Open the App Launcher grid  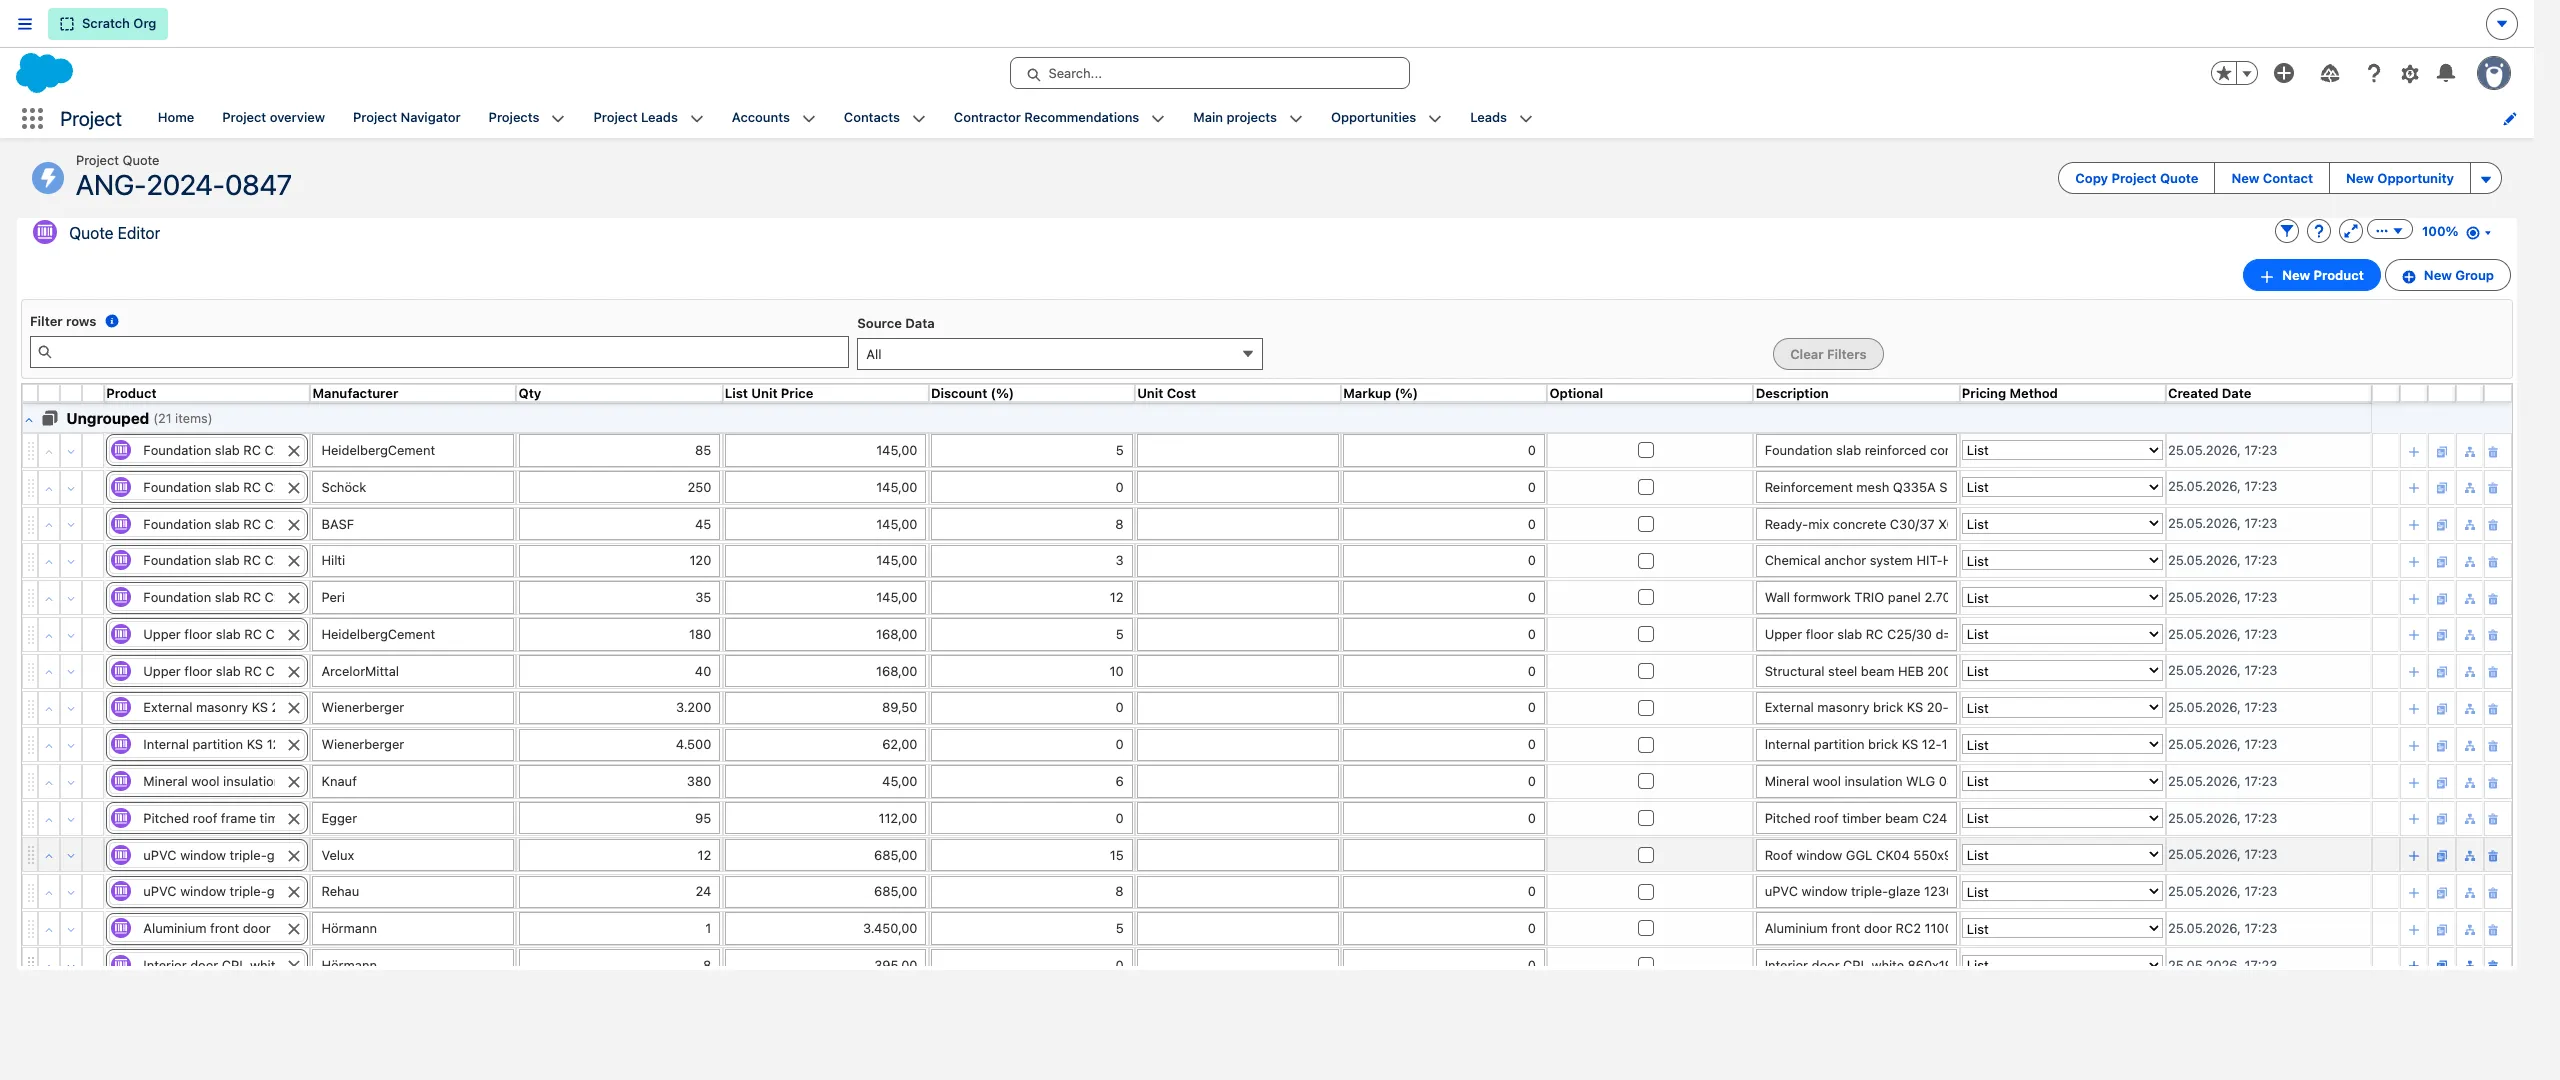(x=32, y=118)
